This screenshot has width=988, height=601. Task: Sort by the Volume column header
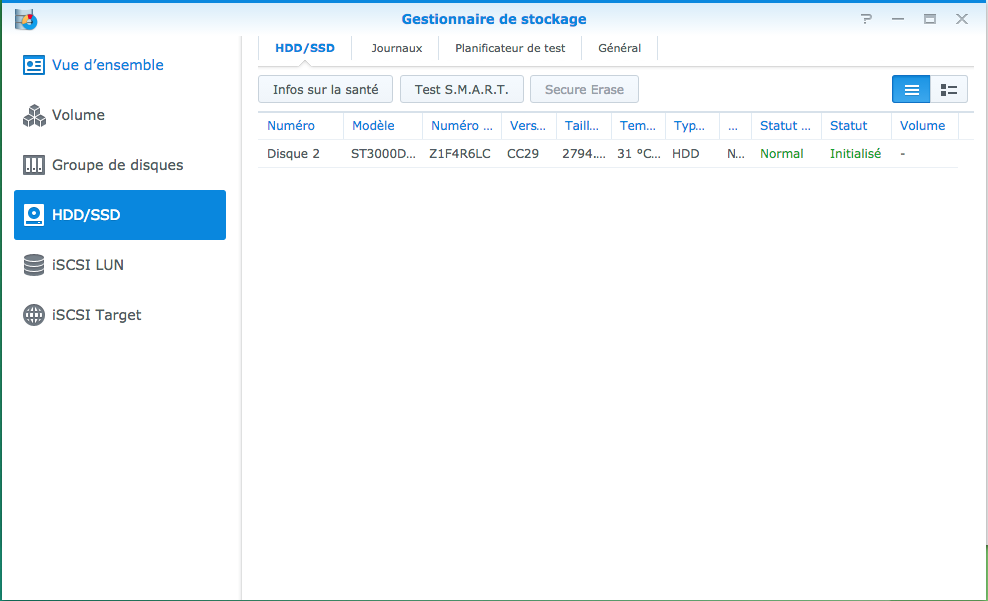tap(922, 126)
